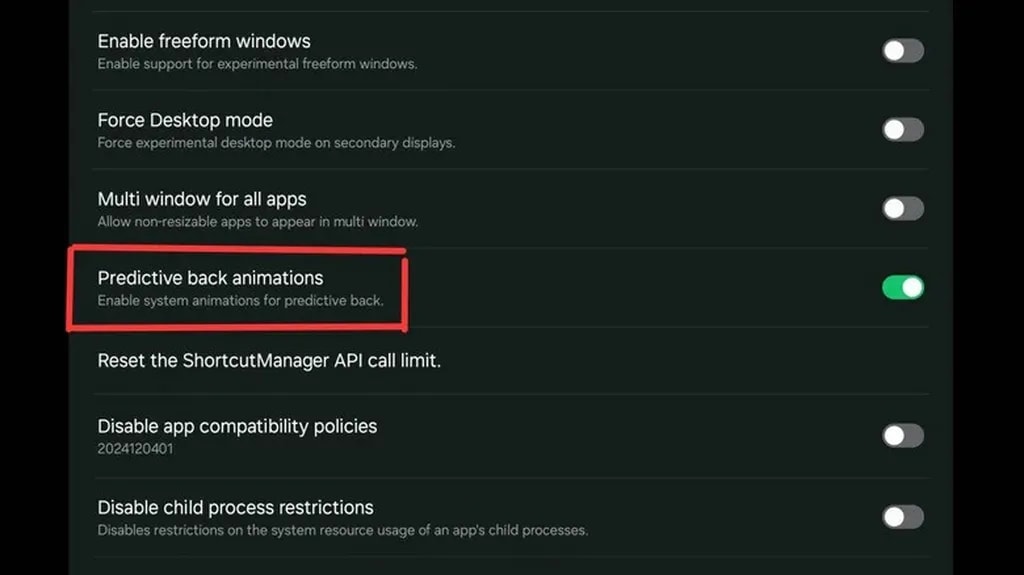Tap 'Enable system animations for predictive back' subtitle

(x=240, y=301)
